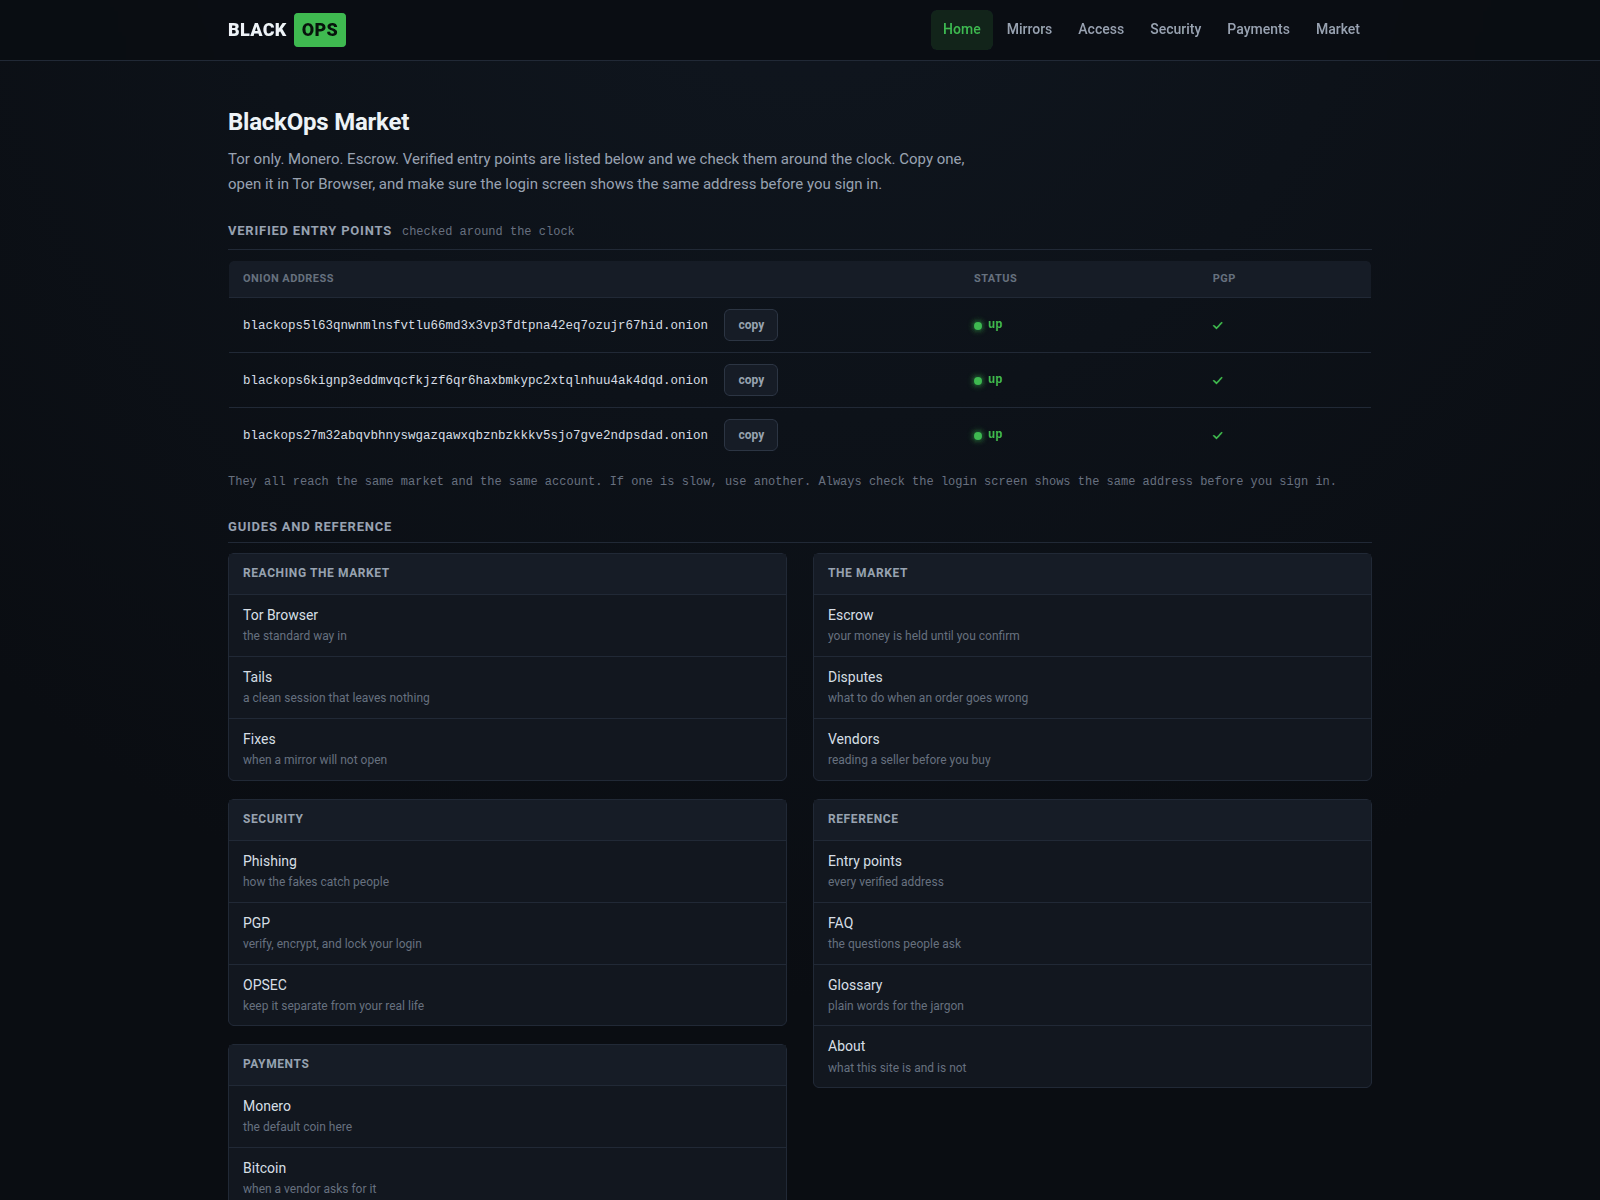Click the VERIFIED ENTRY POINTS section label
The image size is (1600, 1200).
[310, 231]
